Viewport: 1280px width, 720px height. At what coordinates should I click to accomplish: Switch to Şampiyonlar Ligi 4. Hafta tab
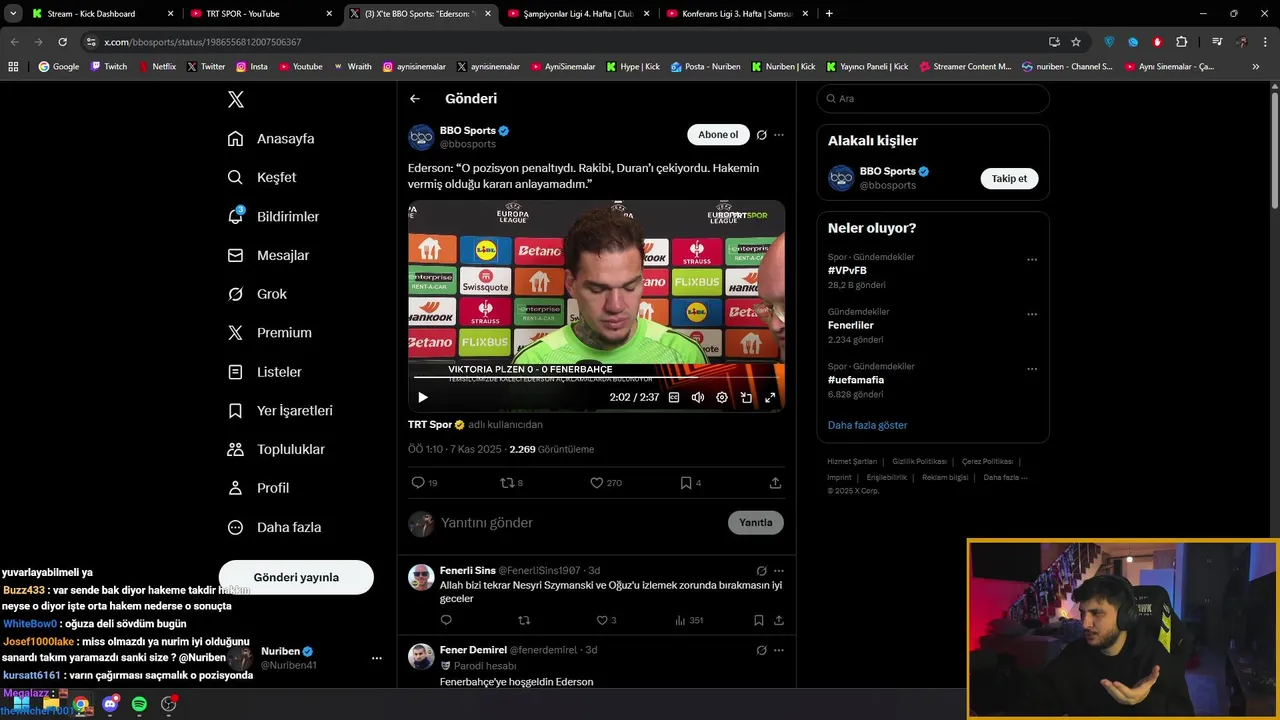[579, 14]
